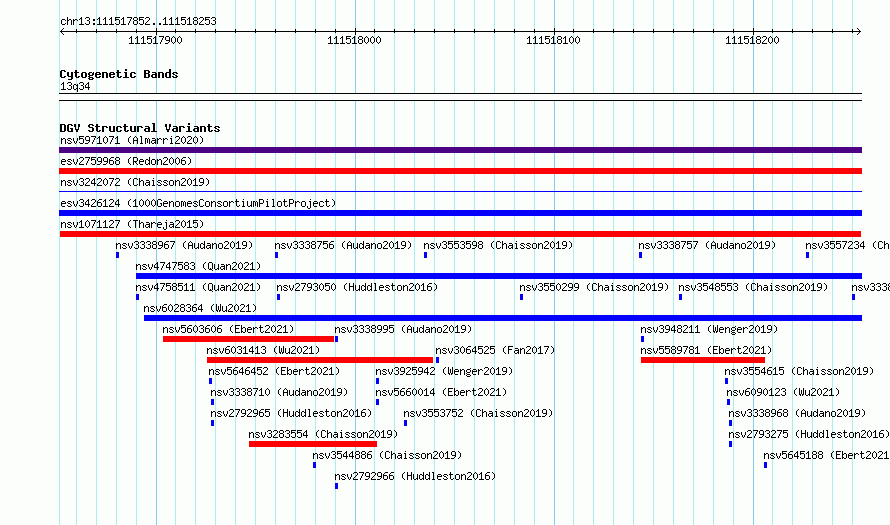Select nsv2792966 (Huddleston2016) variant label
Image resolution: width=890 pixels, height=525 pixels.
point(415,476)
